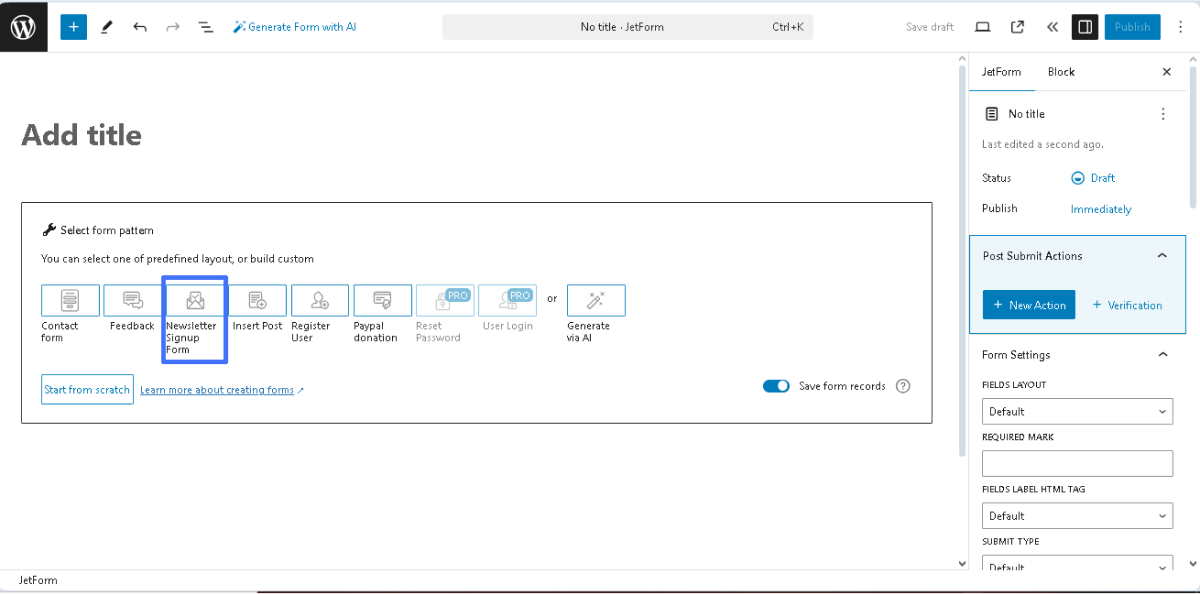The width and height of the screenshot is (1200, 594).
Task: Select the Insert Post pattern
Action: coord(257,300)
